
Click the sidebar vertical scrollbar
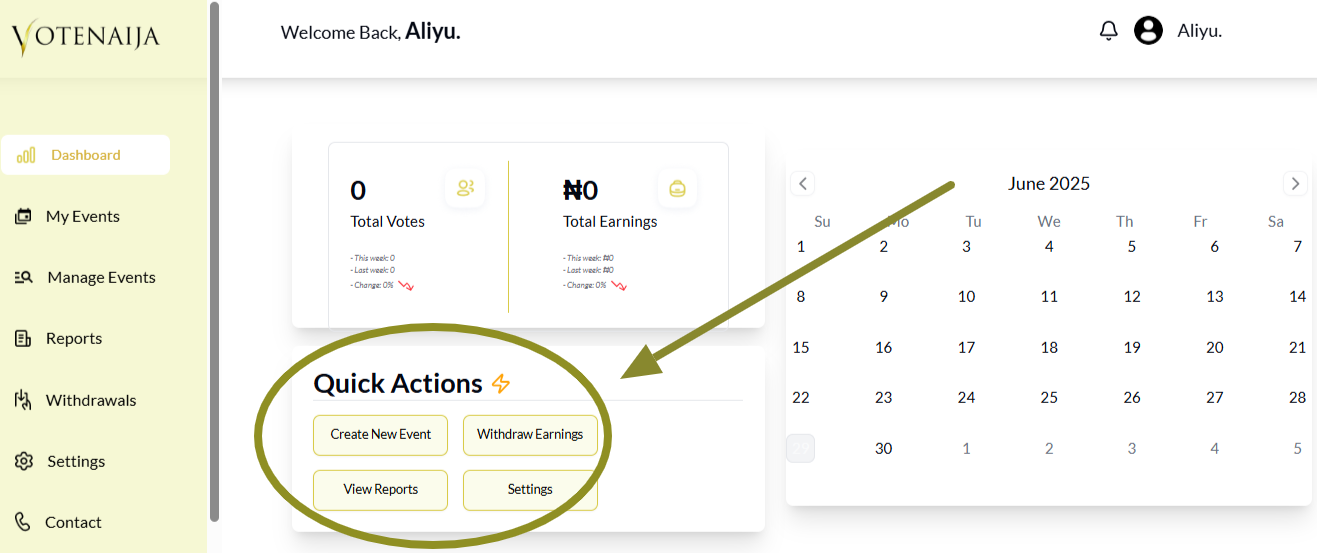[214, 260]
